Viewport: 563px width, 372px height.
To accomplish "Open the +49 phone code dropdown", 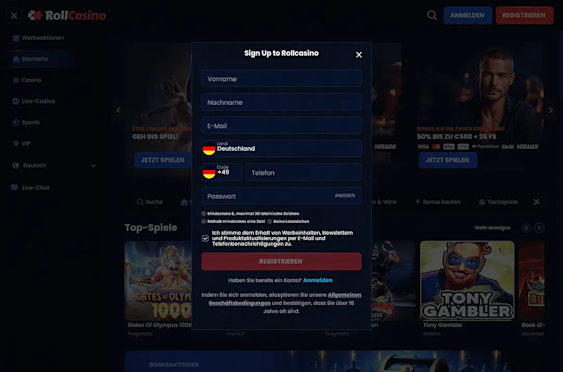I will [x=222, y=173].
